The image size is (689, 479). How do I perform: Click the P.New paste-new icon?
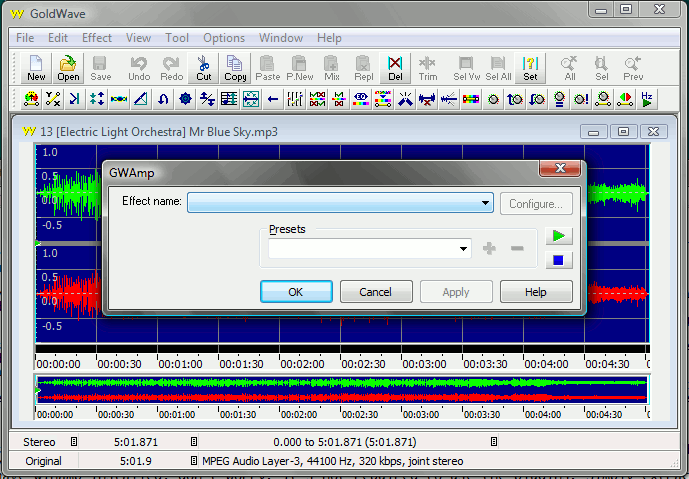point(299,68)
